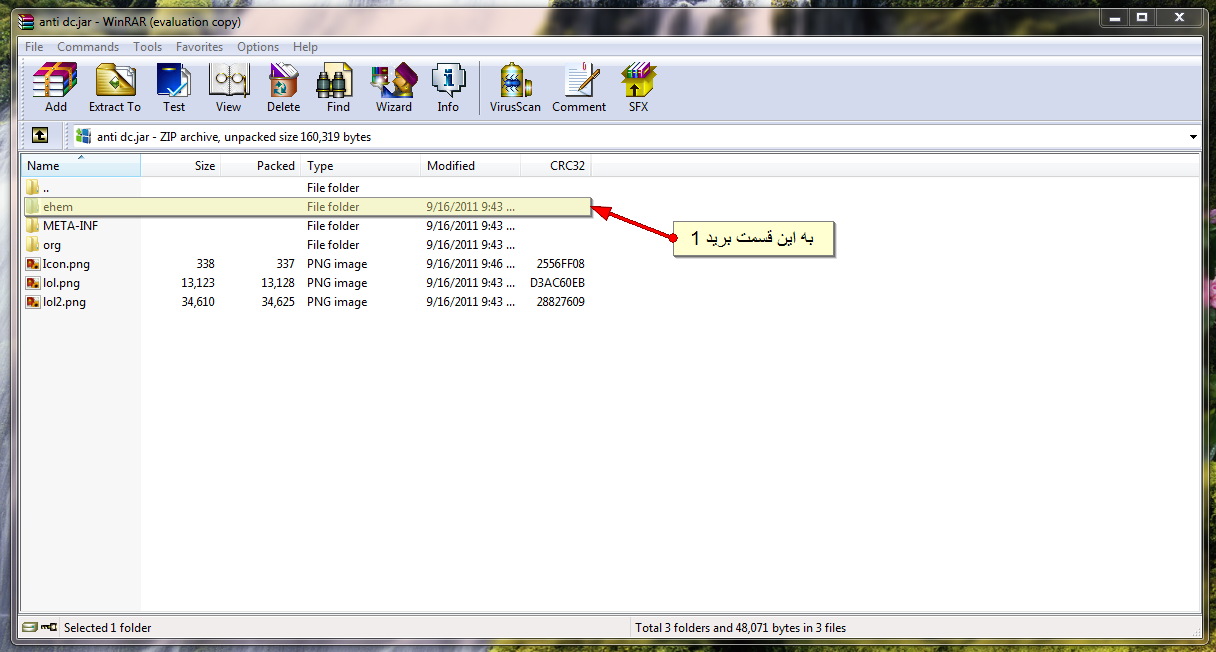Minimize the WinRAR window

(x=1116, y=17)
